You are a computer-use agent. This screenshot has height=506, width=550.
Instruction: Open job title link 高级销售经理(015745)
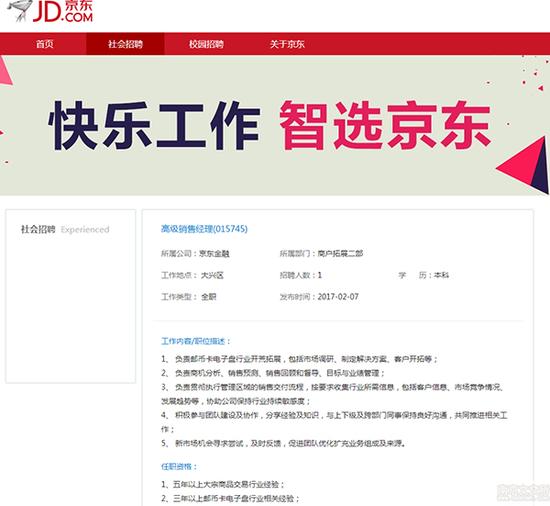[x=204, y=229]
